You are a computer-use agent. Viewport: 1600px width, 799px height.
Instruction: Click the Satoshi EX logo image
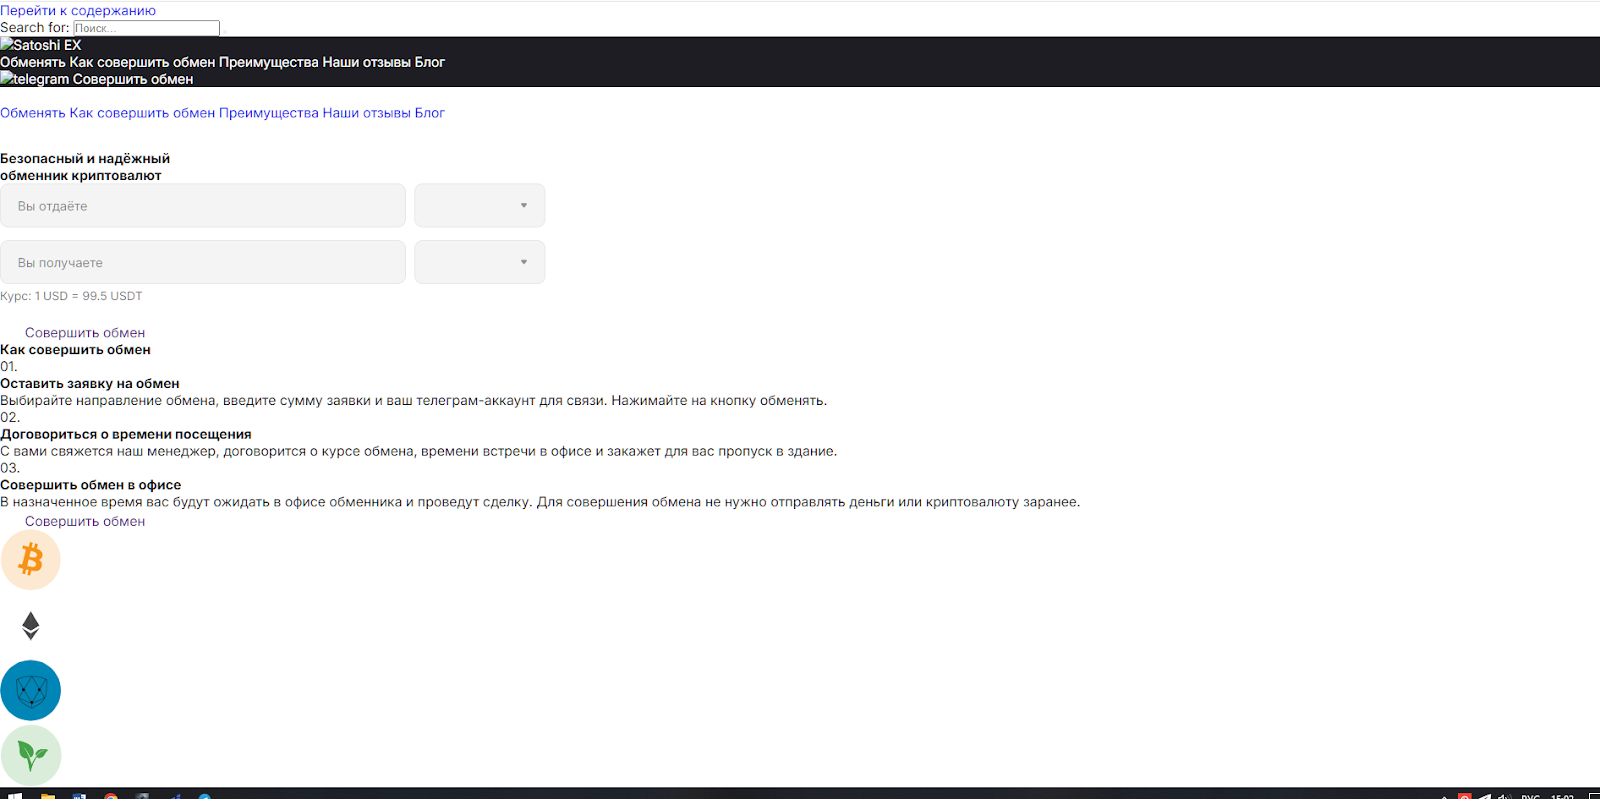pyautogui.click(x=41, y=45)
